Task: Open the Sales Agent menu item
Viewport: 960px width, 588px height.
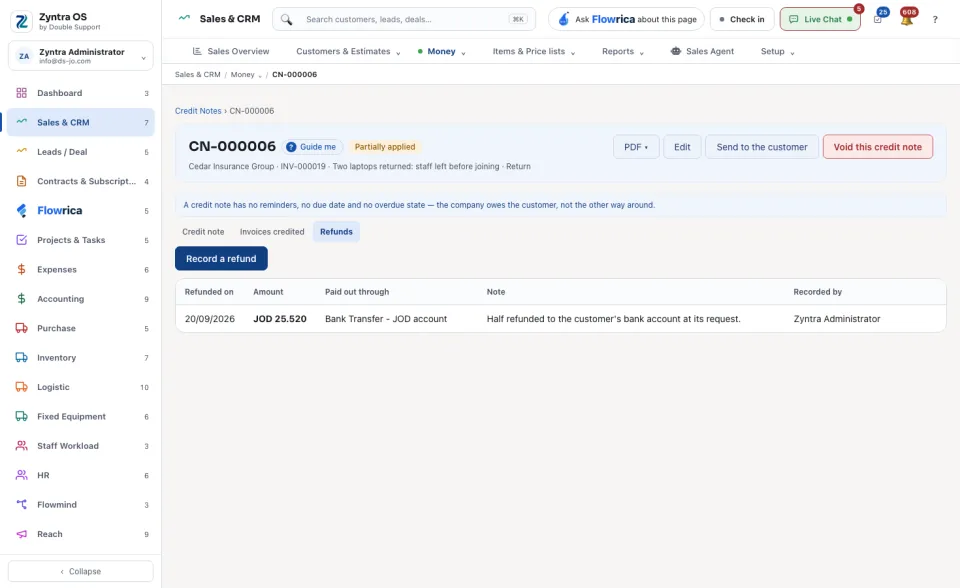Action: (x=702, y=51)
